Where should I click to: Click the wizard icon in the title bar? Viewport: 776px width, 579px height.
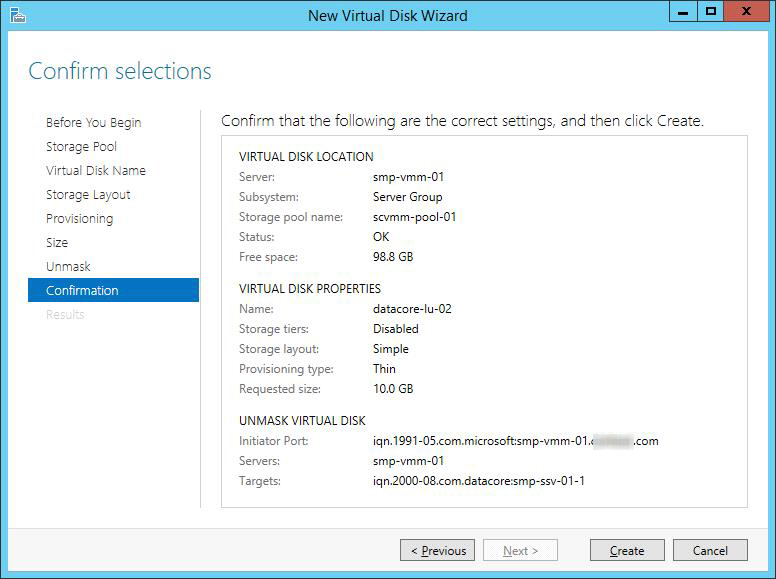16,15
